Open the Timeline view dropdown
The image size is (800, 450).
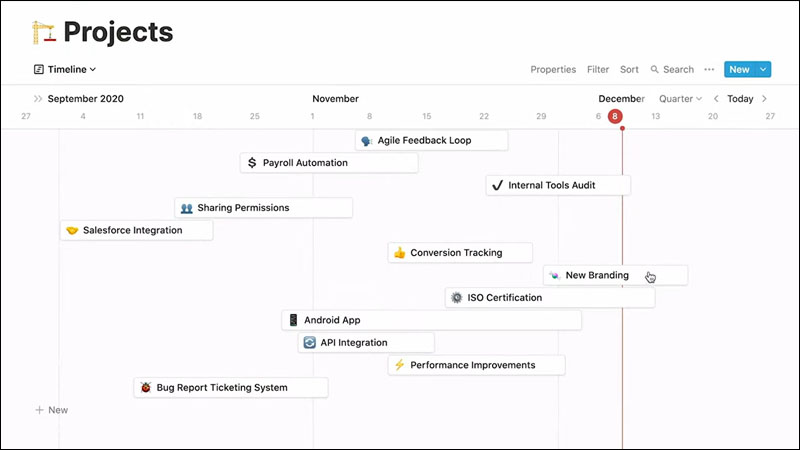(65, 69)
